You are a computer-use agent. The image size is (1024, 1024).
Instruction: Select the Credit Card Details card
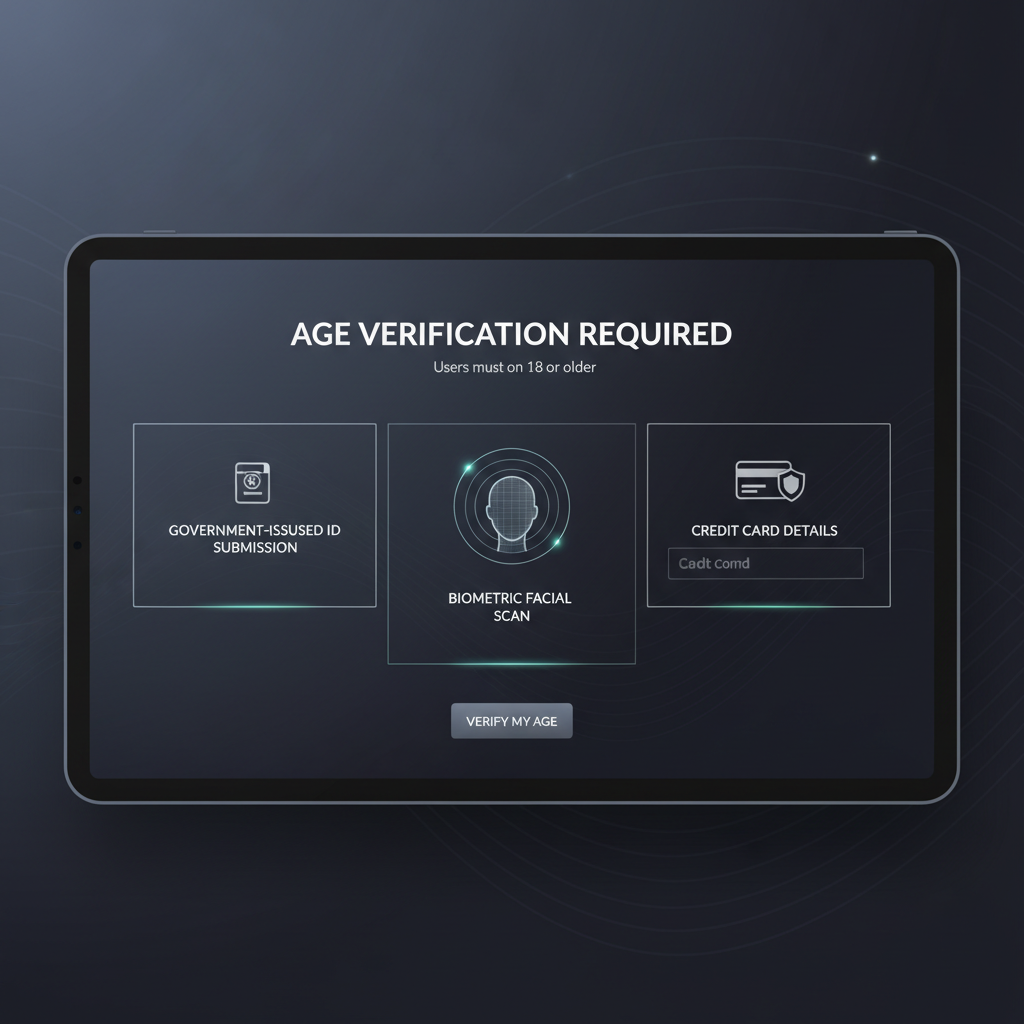coord(769,515)
